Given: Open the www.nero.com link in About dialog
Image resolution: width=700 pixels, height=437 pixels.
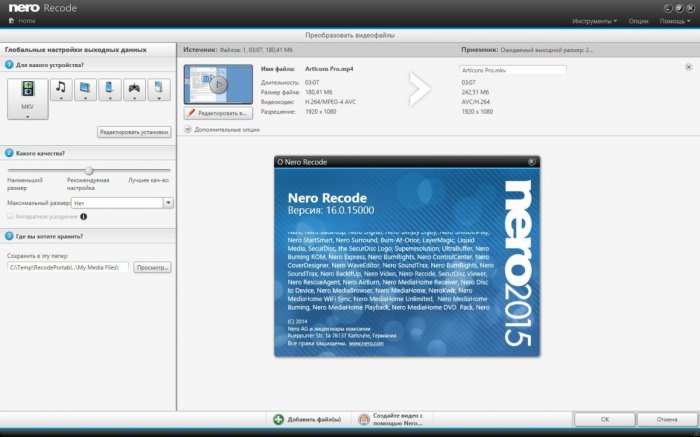Looking at the screenshot, I should pos(366,344).
